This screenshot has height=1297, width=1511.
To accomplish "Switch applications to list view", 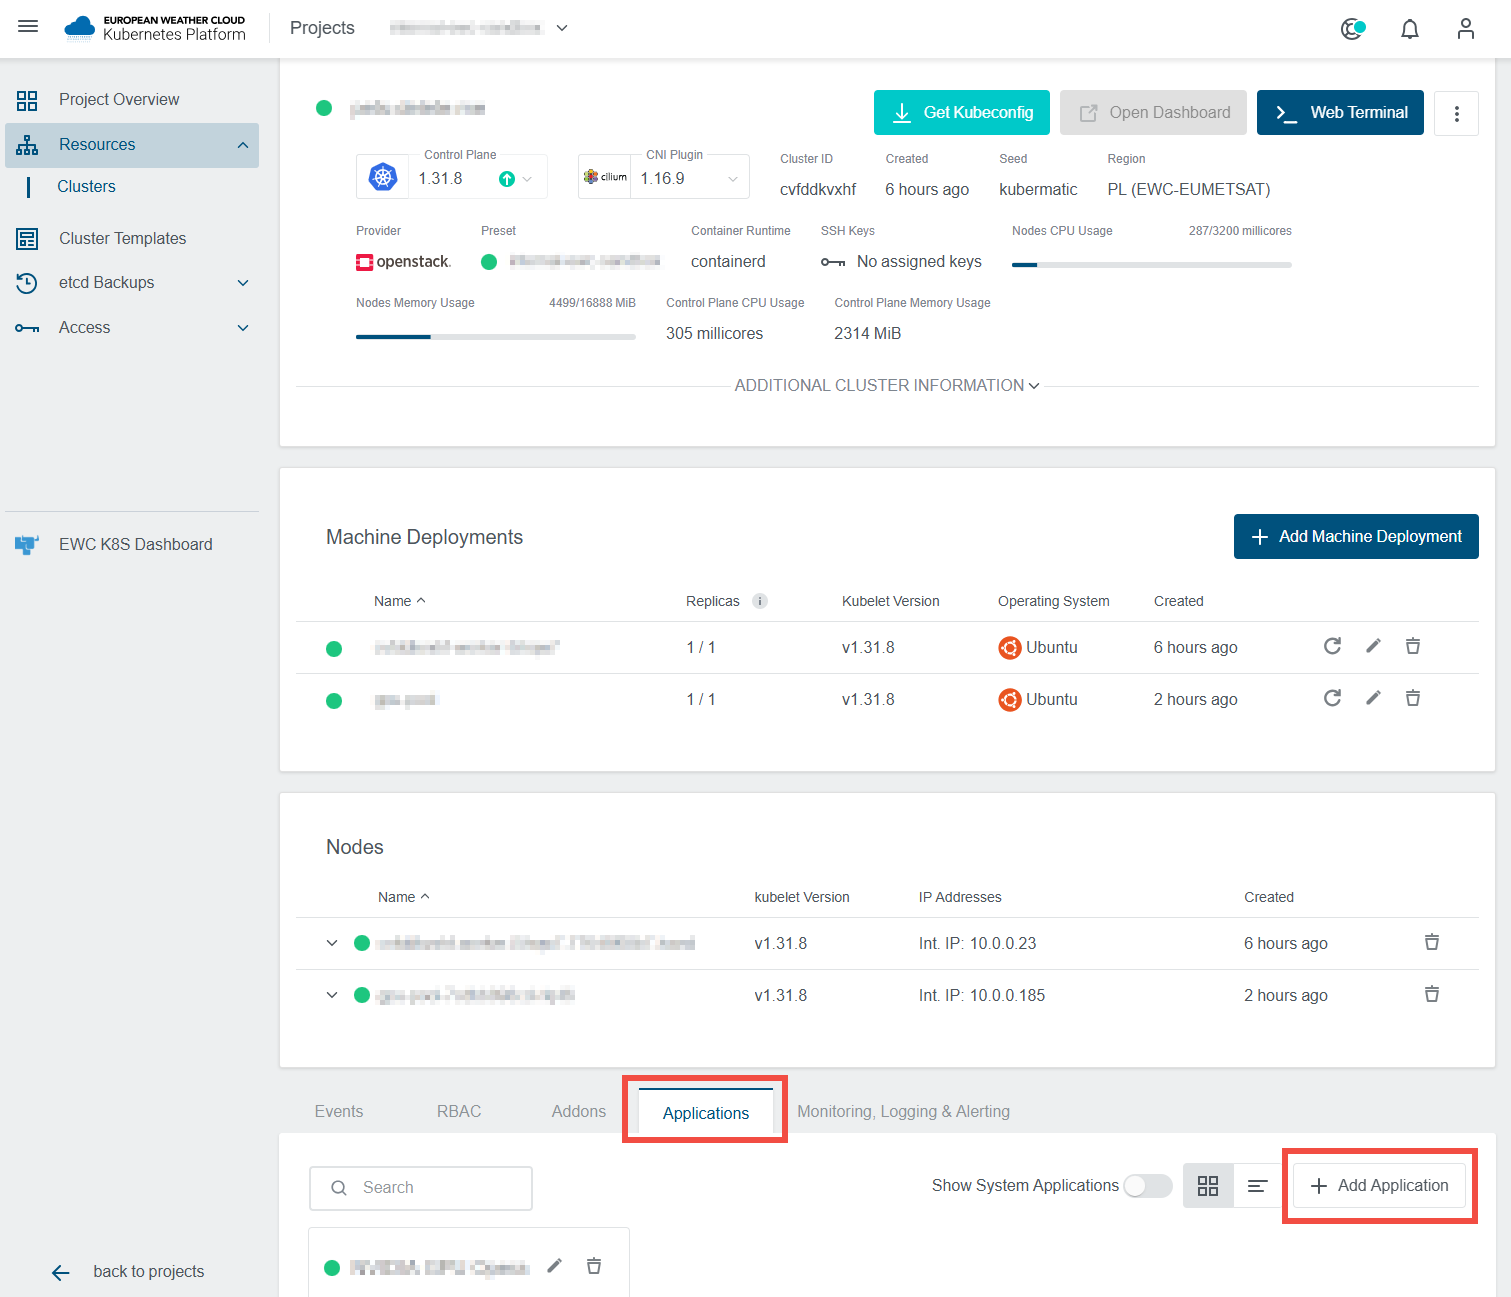I will tap(1258, 1186).
